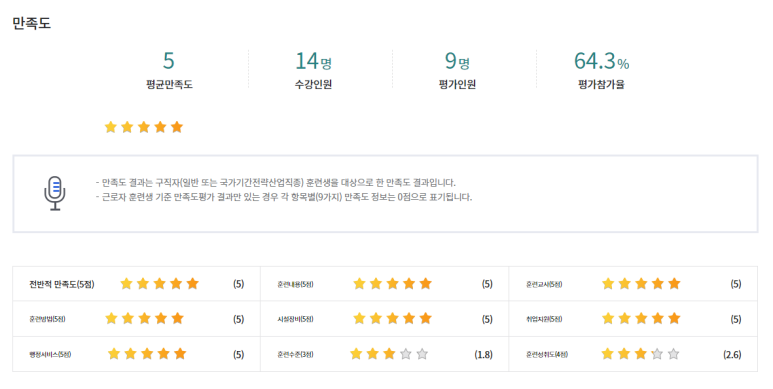Click the 수강인원 14명 figure

tap(313, 61)
